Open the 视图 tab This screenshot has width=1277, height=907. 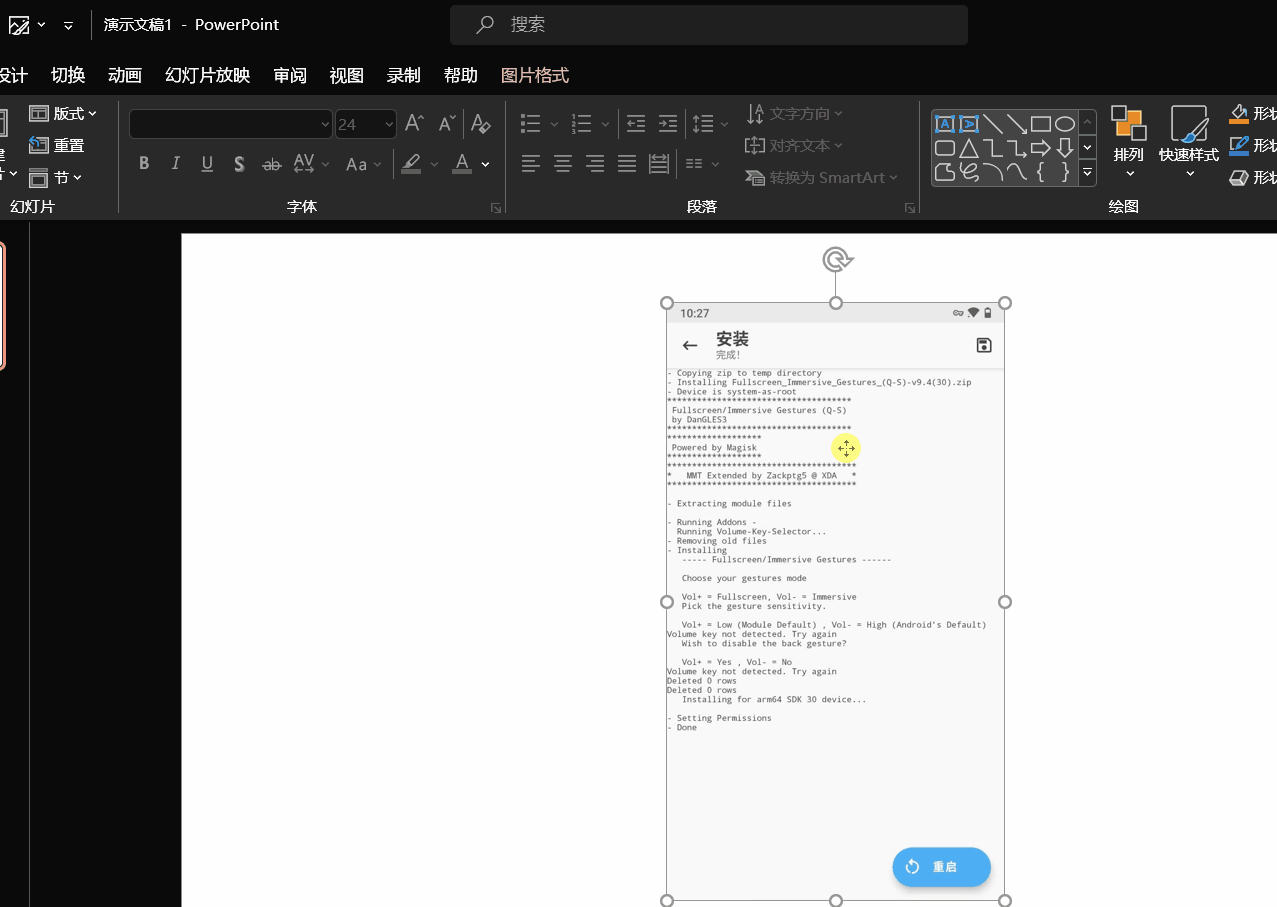[x=346, y=75]
